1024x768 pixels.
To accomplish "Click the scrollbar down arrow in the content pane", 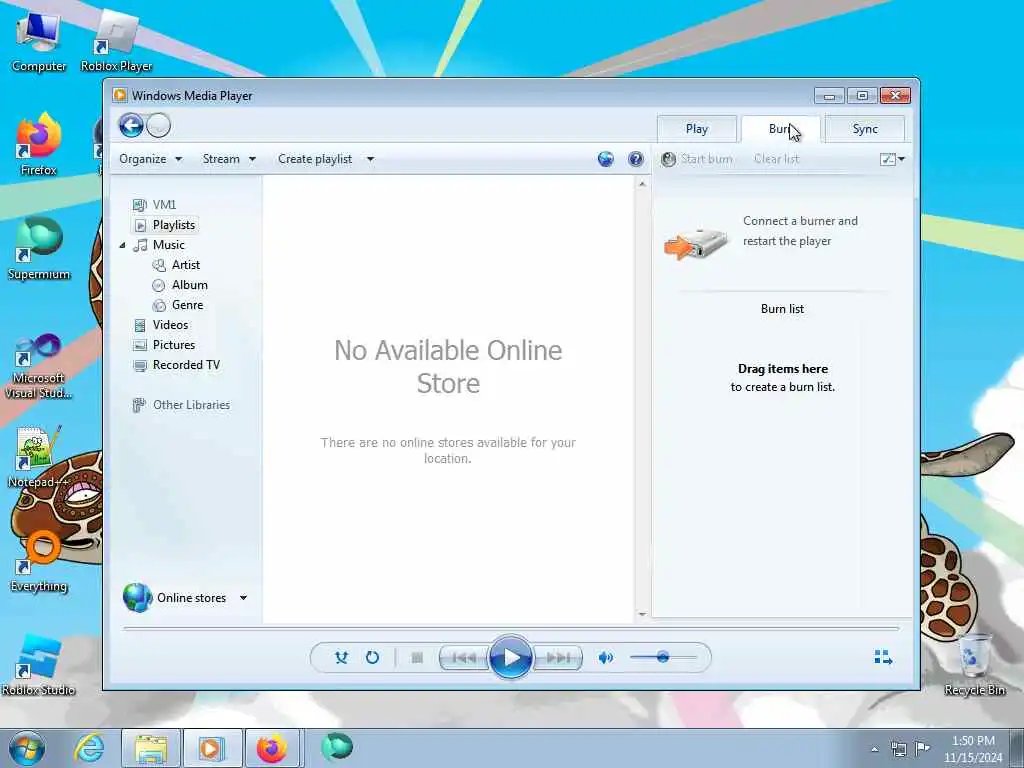I will coord(642,614).
